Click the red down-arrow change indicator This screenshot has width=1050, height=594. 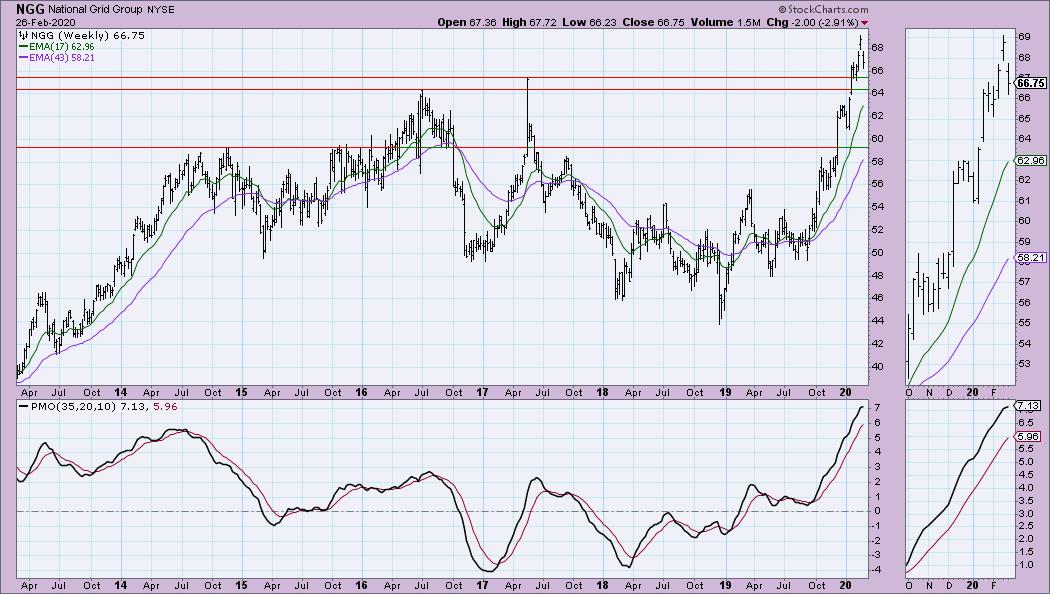865,23
